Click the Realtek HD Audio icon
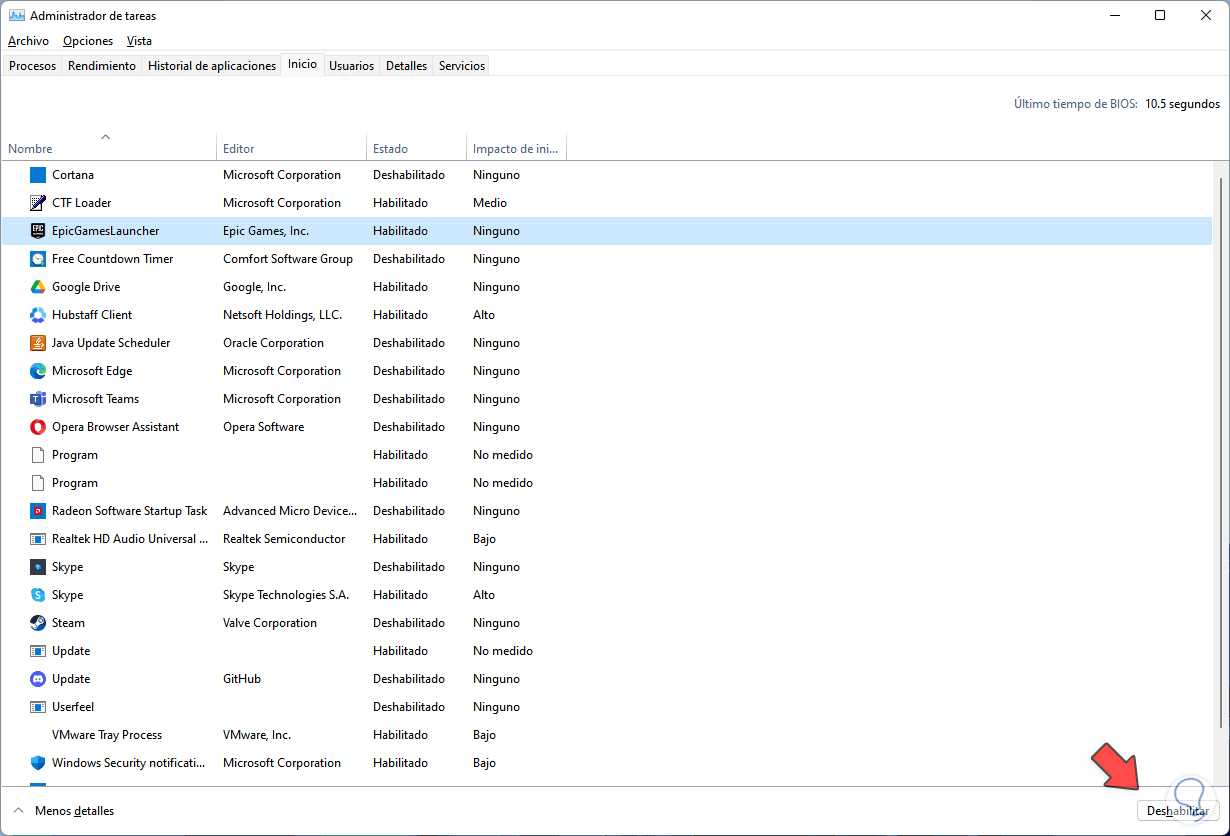 (38, 539)
